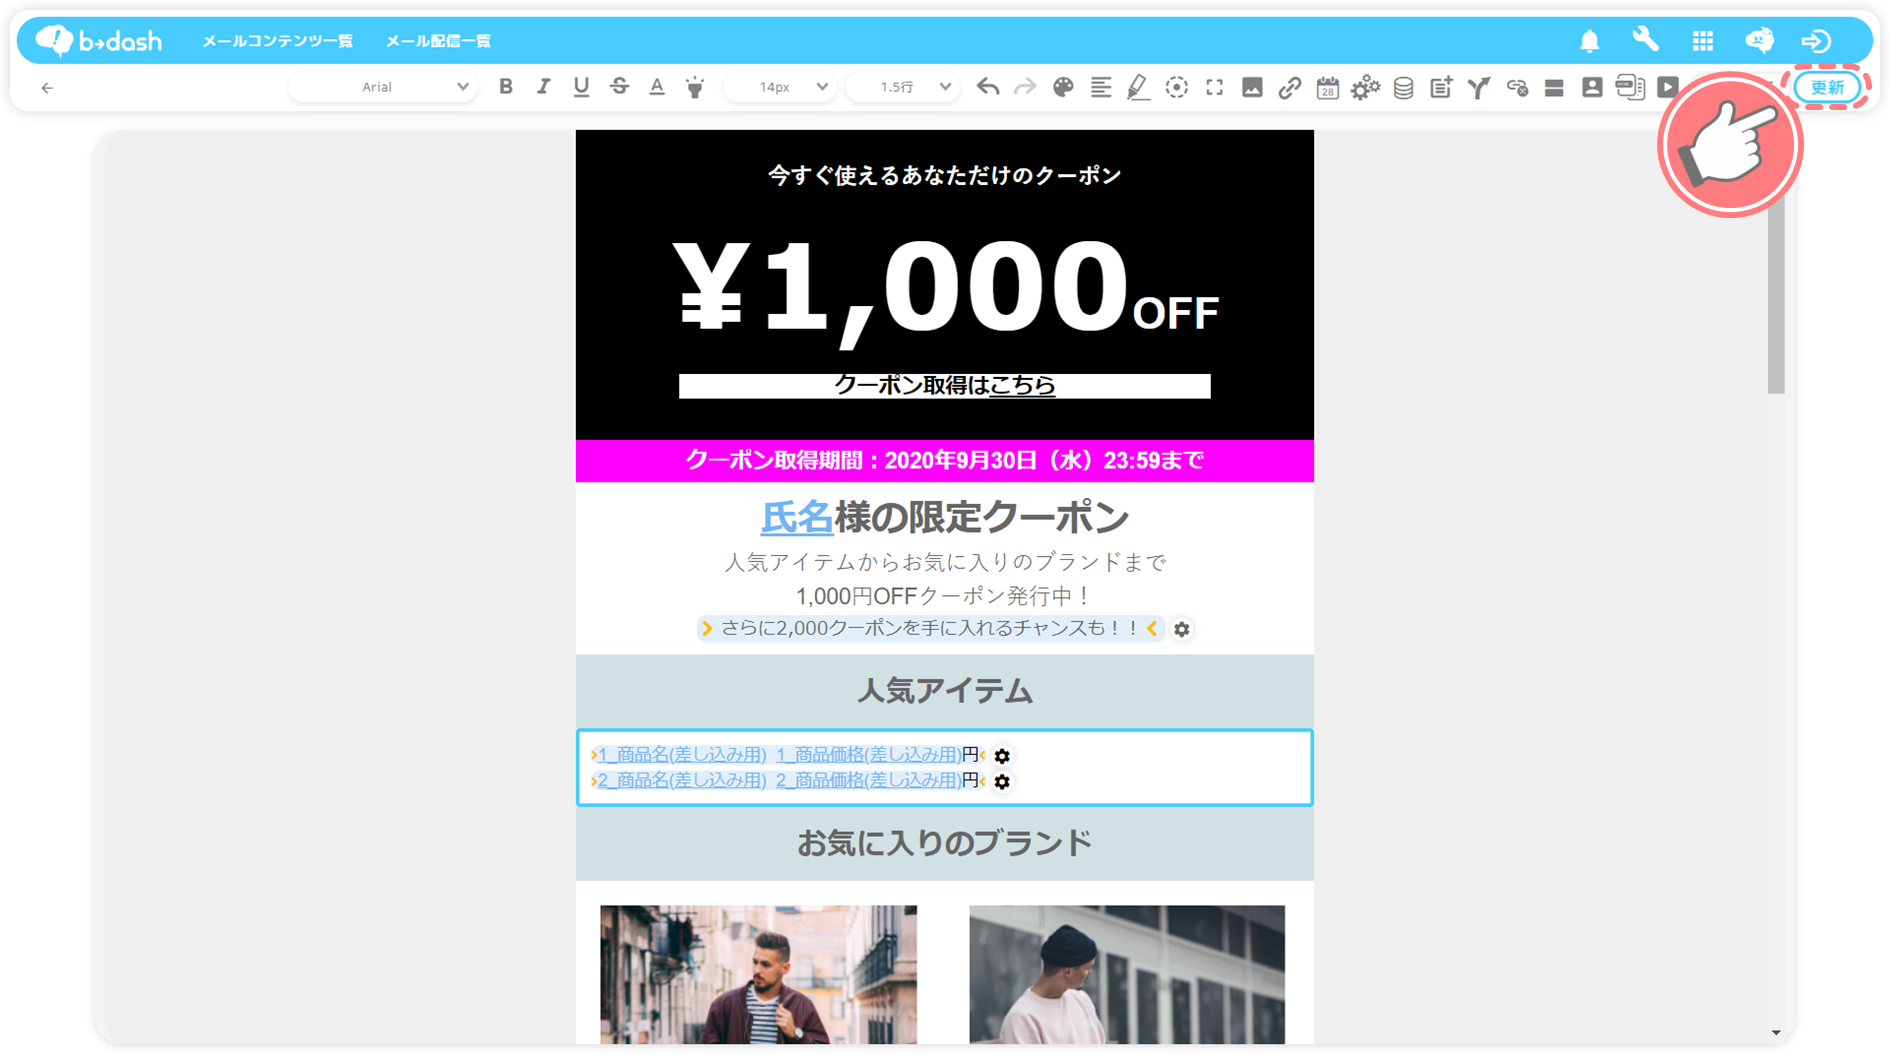The image size is (1890, 1063).
Task: Select the お気に入りのブランド heading
Action: click(x=944, y=843)
